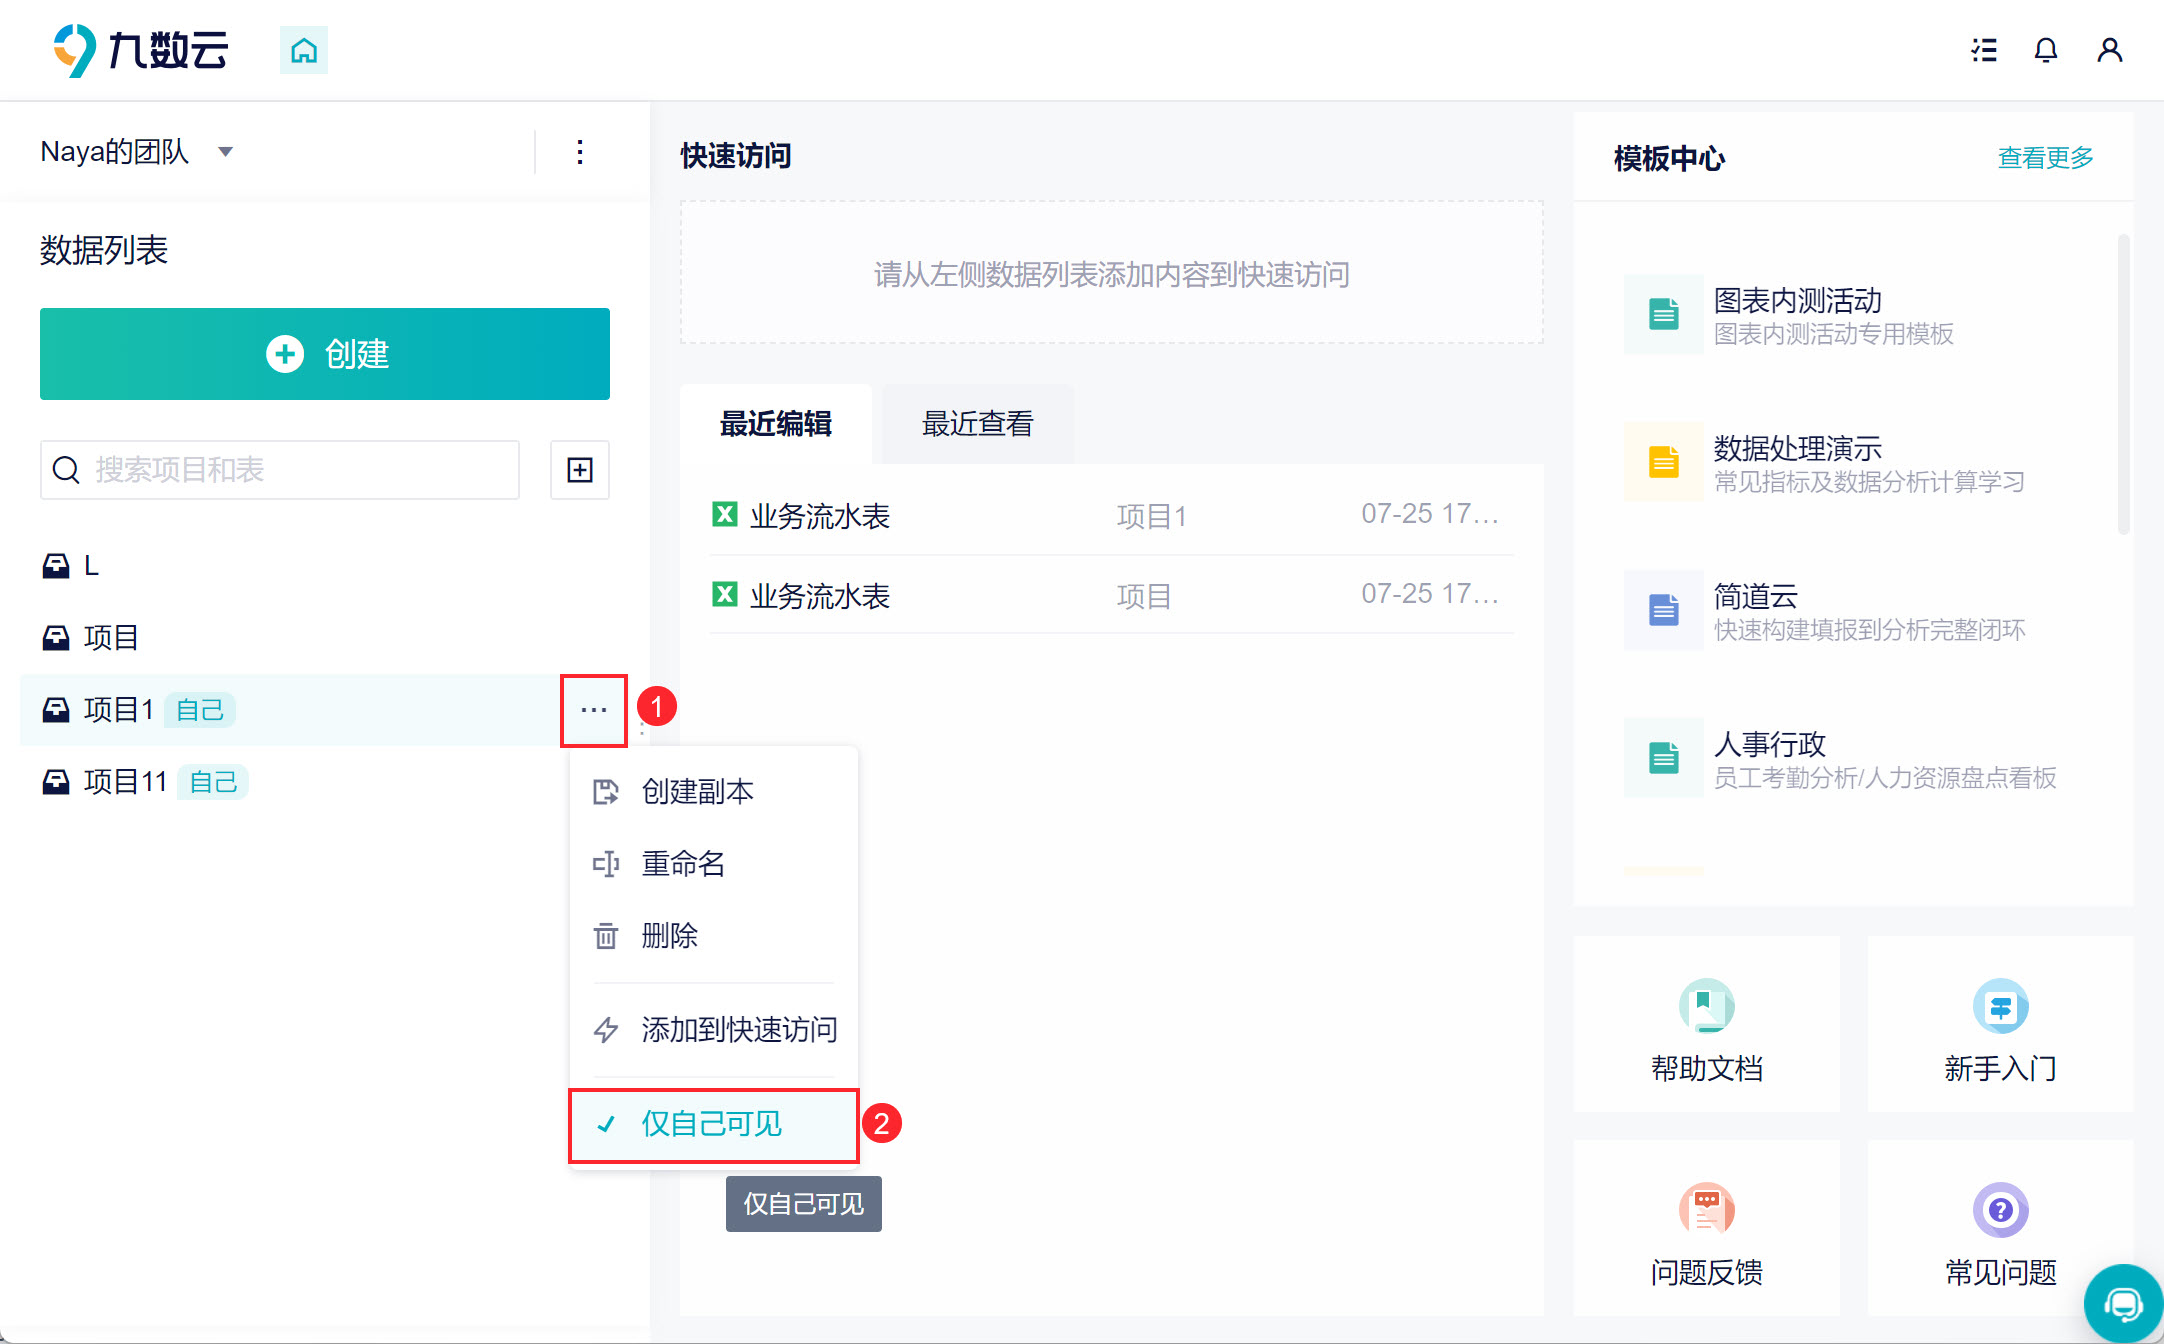Open 问题反馈 feedback shortcut

pyautogui.click(x=1706, y=1230)
